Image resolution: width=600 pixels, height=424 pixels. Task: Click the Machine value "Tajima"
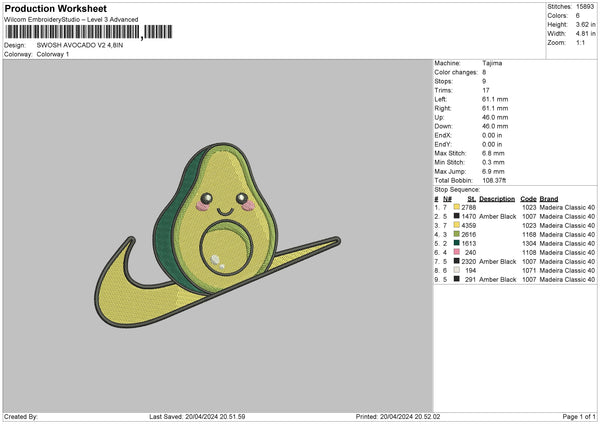tap(492, 63)
